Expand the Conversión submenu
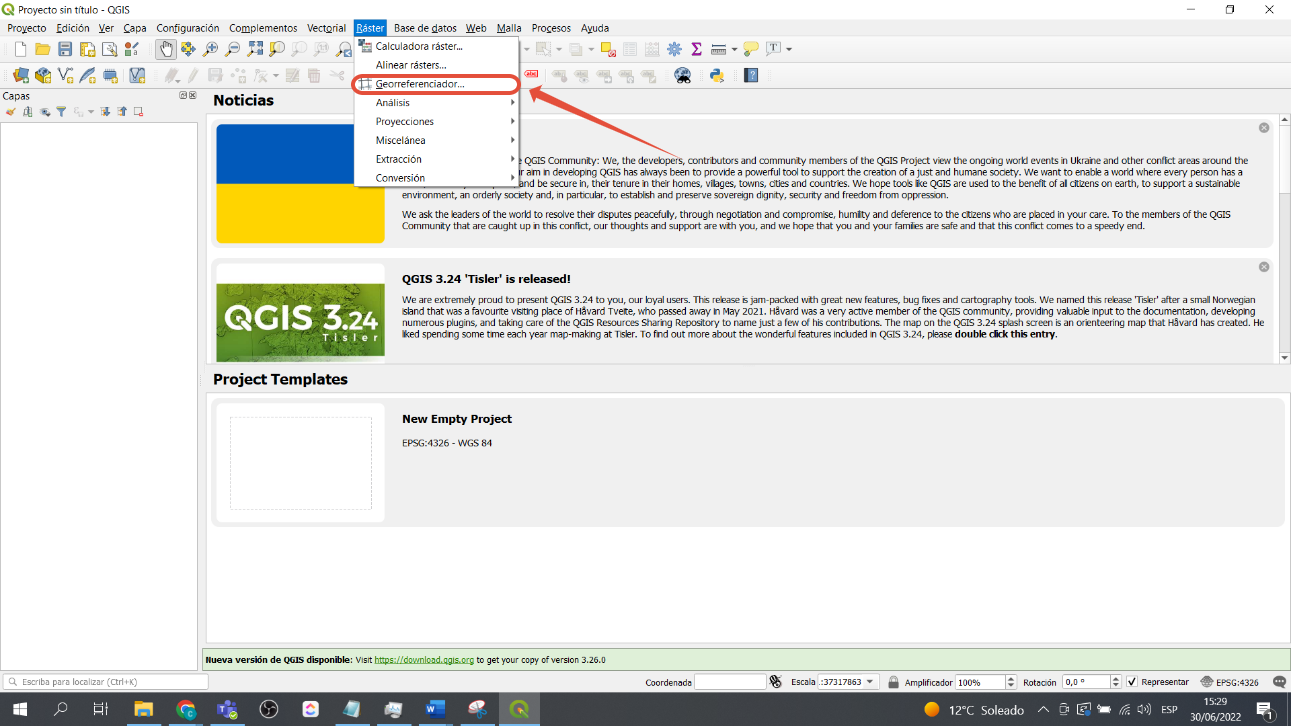Viewport: 1291px width, 726px height. tap(436, 178)
